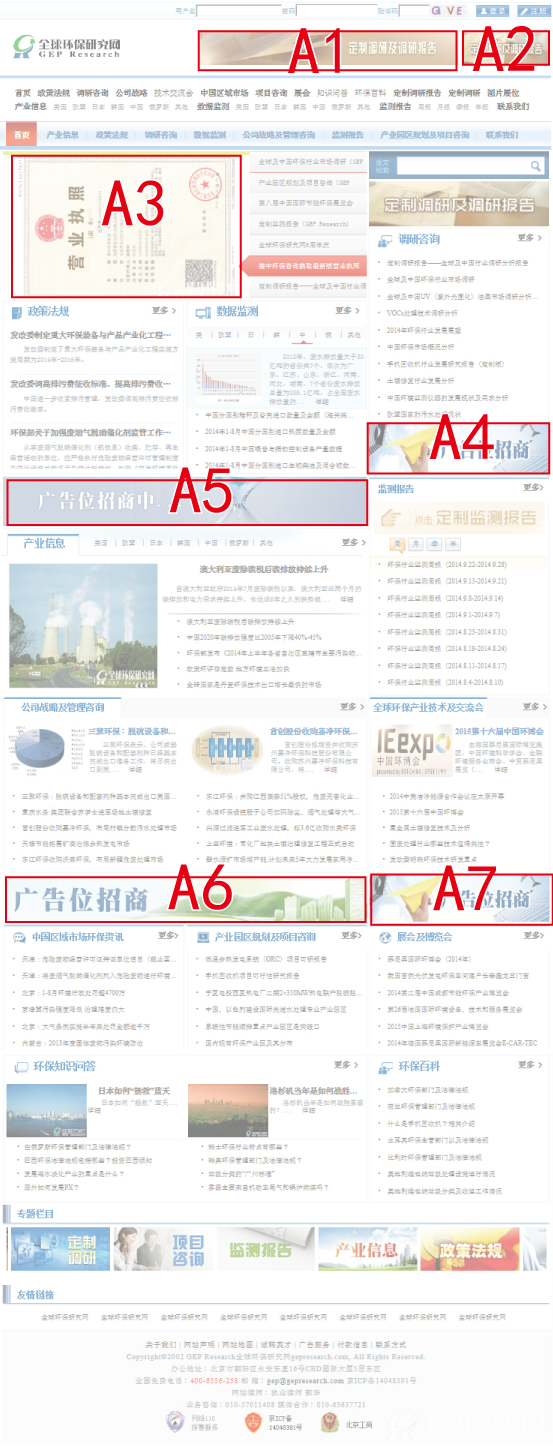Viewport: 553px width, 1446px height.
Task: Click 更多 next to 调研咨询 heading
Action: 530,239
